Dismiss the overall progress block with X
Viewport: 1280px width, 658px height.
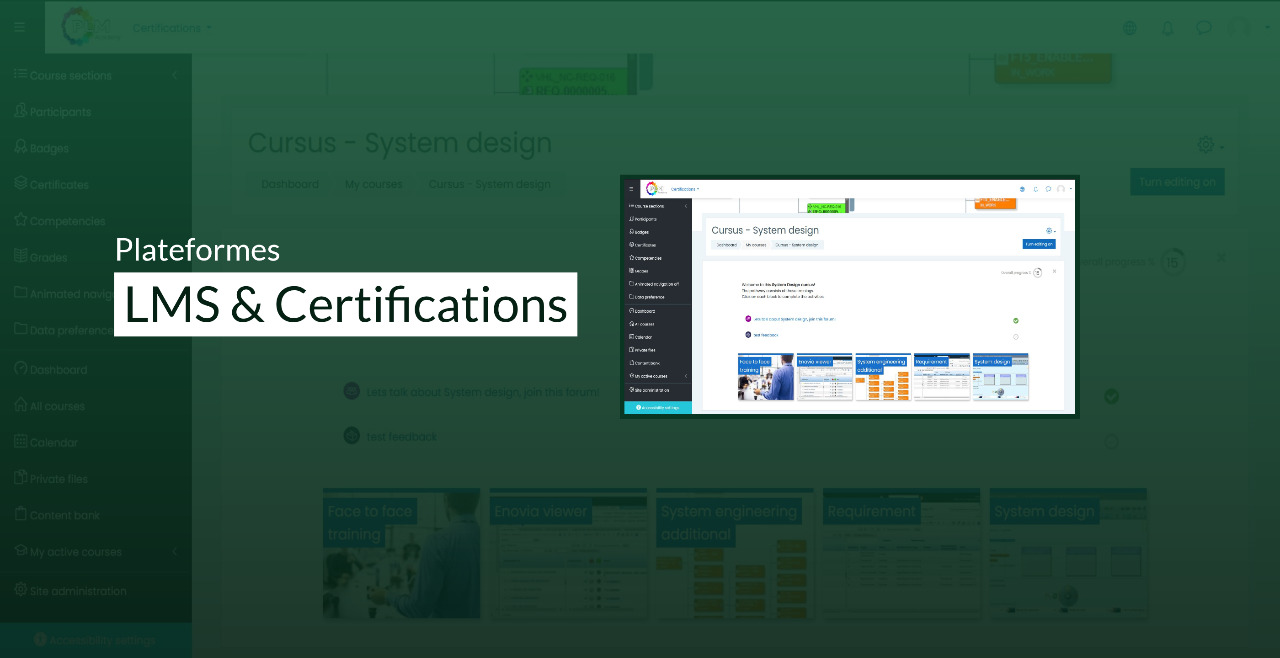pyautogui.click(x=1221, y=257)
